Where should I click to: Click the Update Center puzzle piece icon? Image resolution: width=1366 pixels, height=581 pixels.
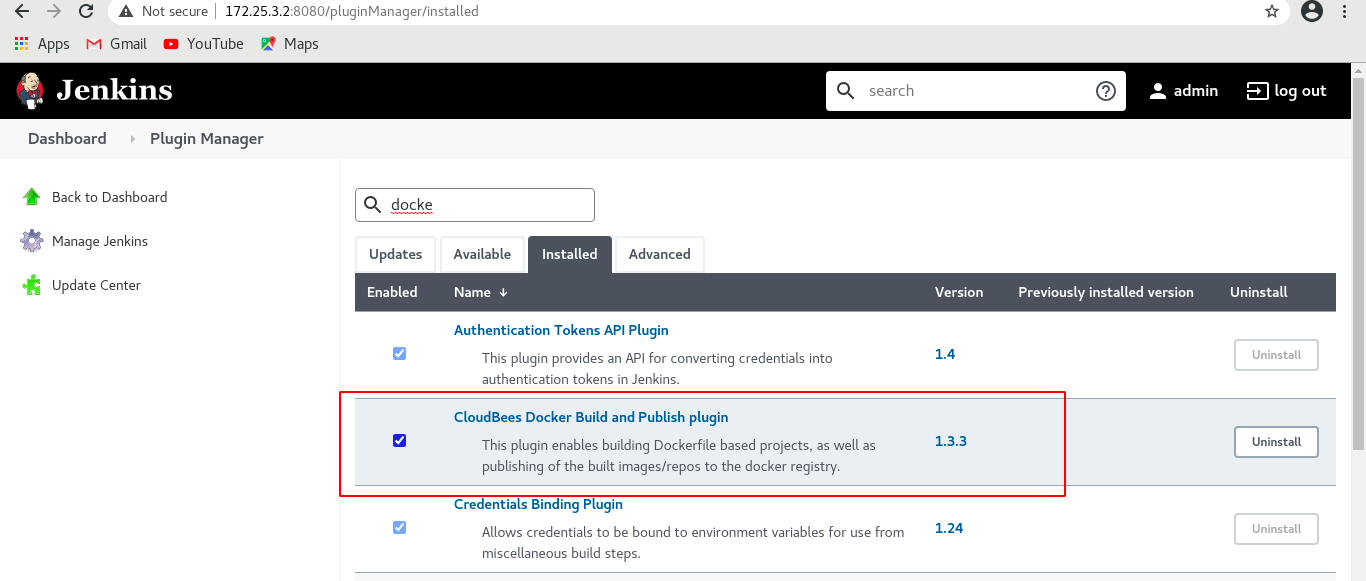point(32,285)
